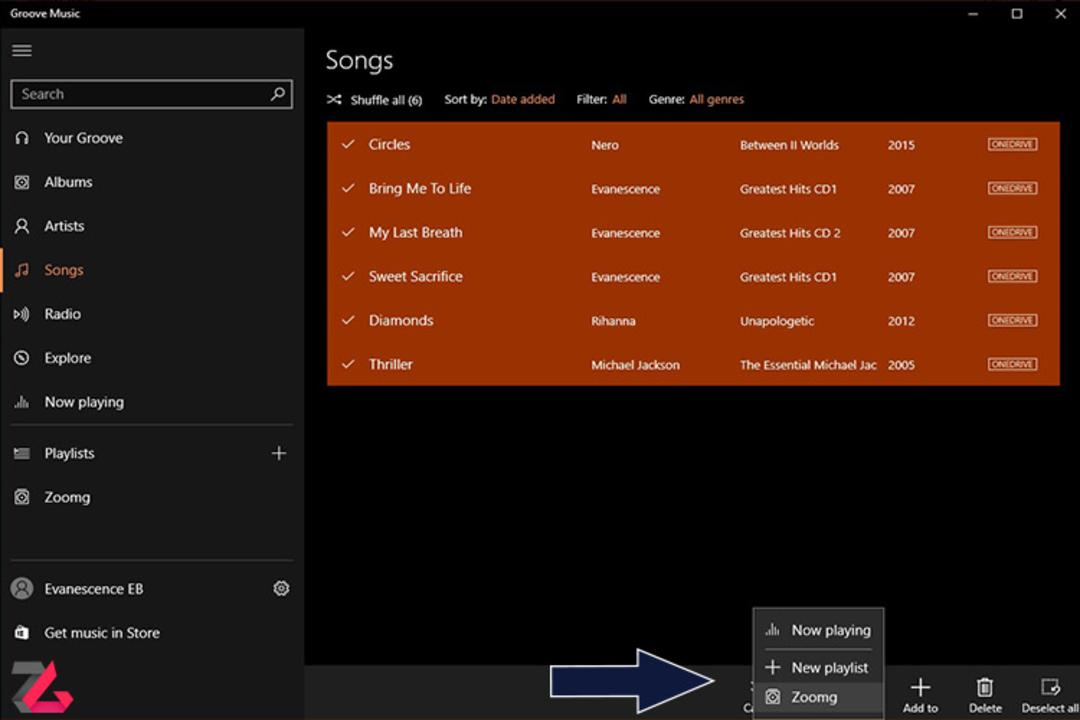Click the store bag icon
1080x720 pixels.
click(x=22, y=632)
